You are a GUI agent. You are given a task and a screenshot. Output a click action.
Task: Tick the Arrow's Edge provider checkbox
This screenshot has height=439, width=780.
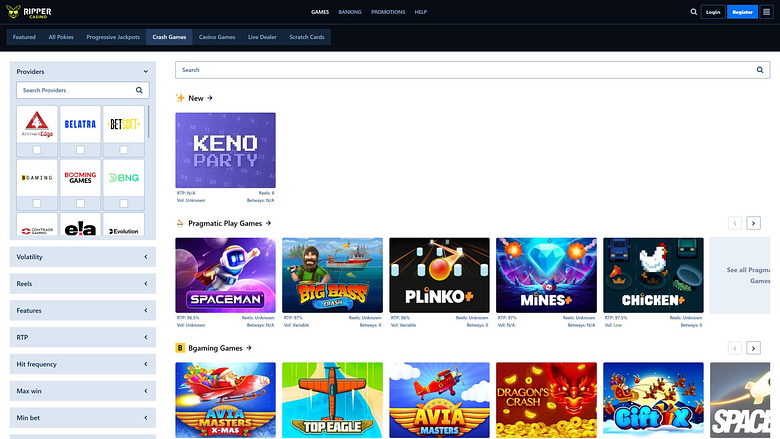[37, 150]
